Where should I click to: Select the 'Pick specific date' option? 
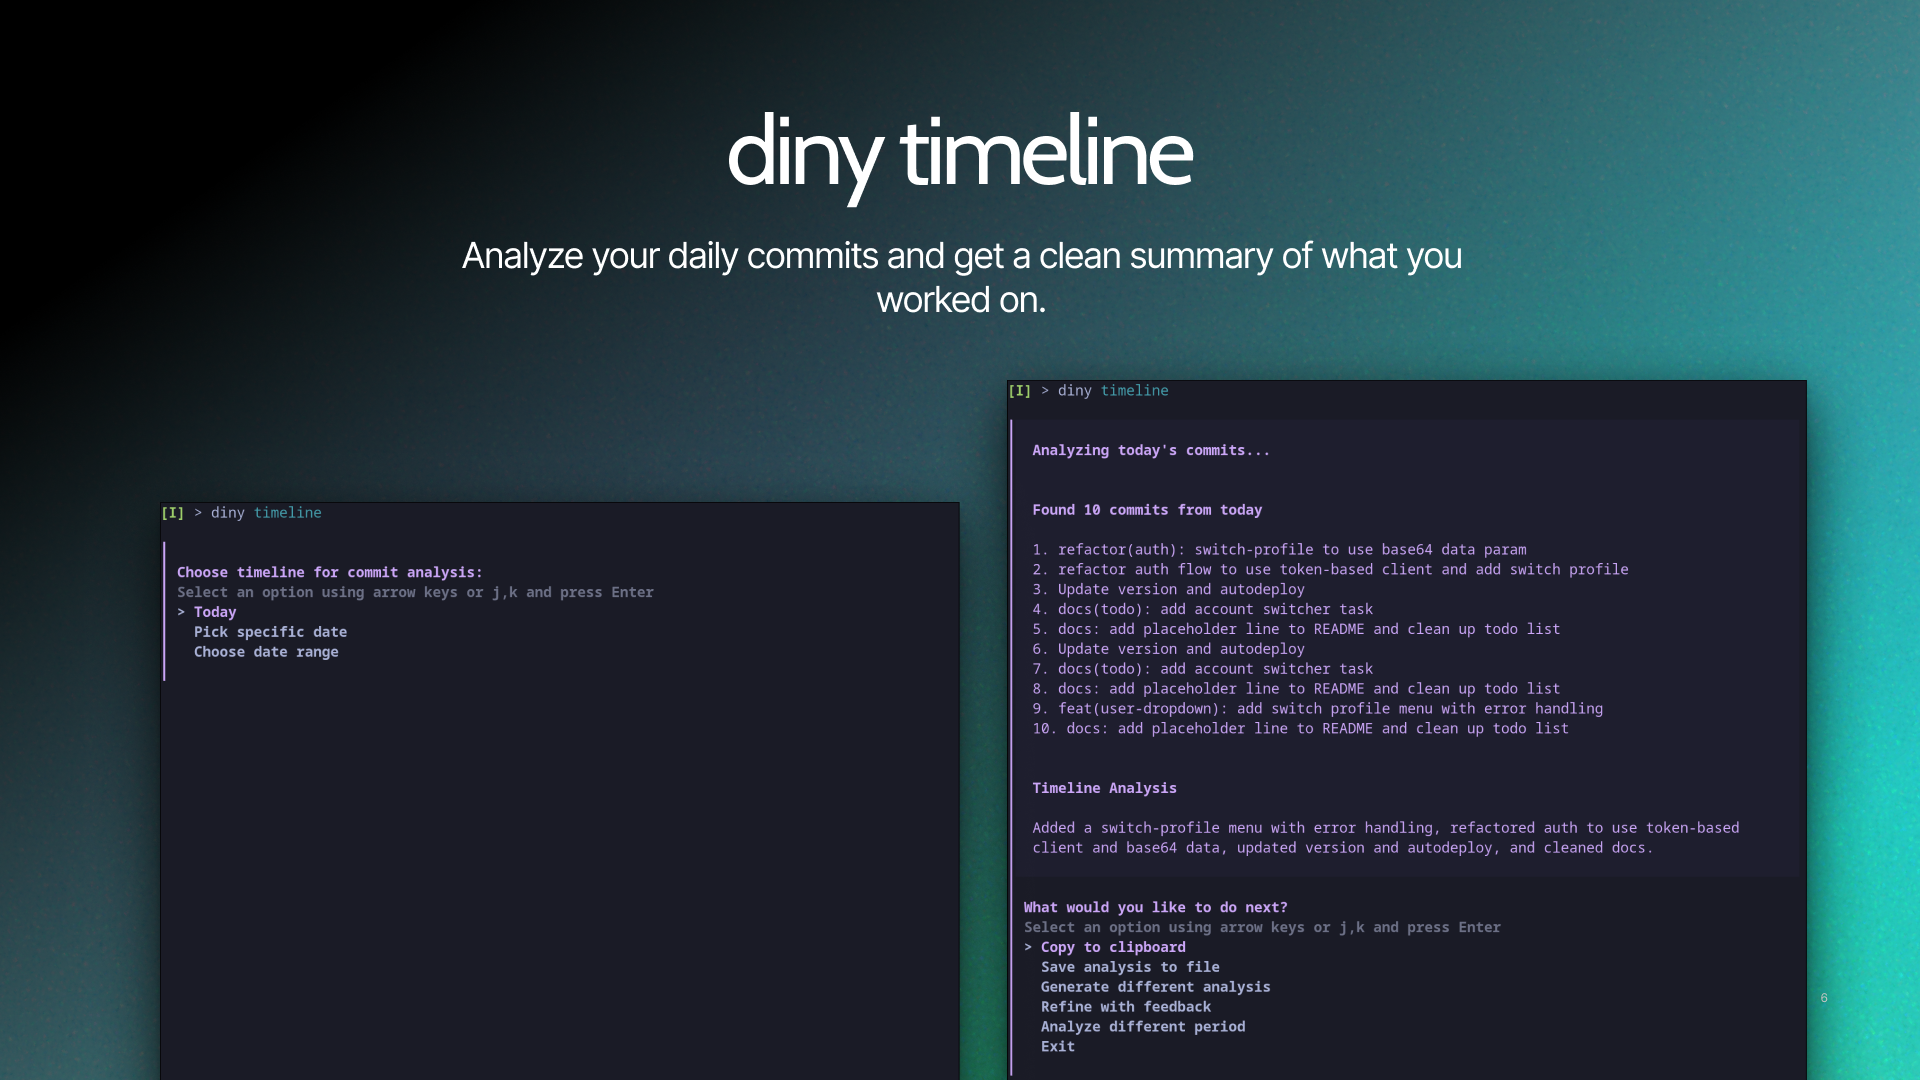(x=271, y=631)
